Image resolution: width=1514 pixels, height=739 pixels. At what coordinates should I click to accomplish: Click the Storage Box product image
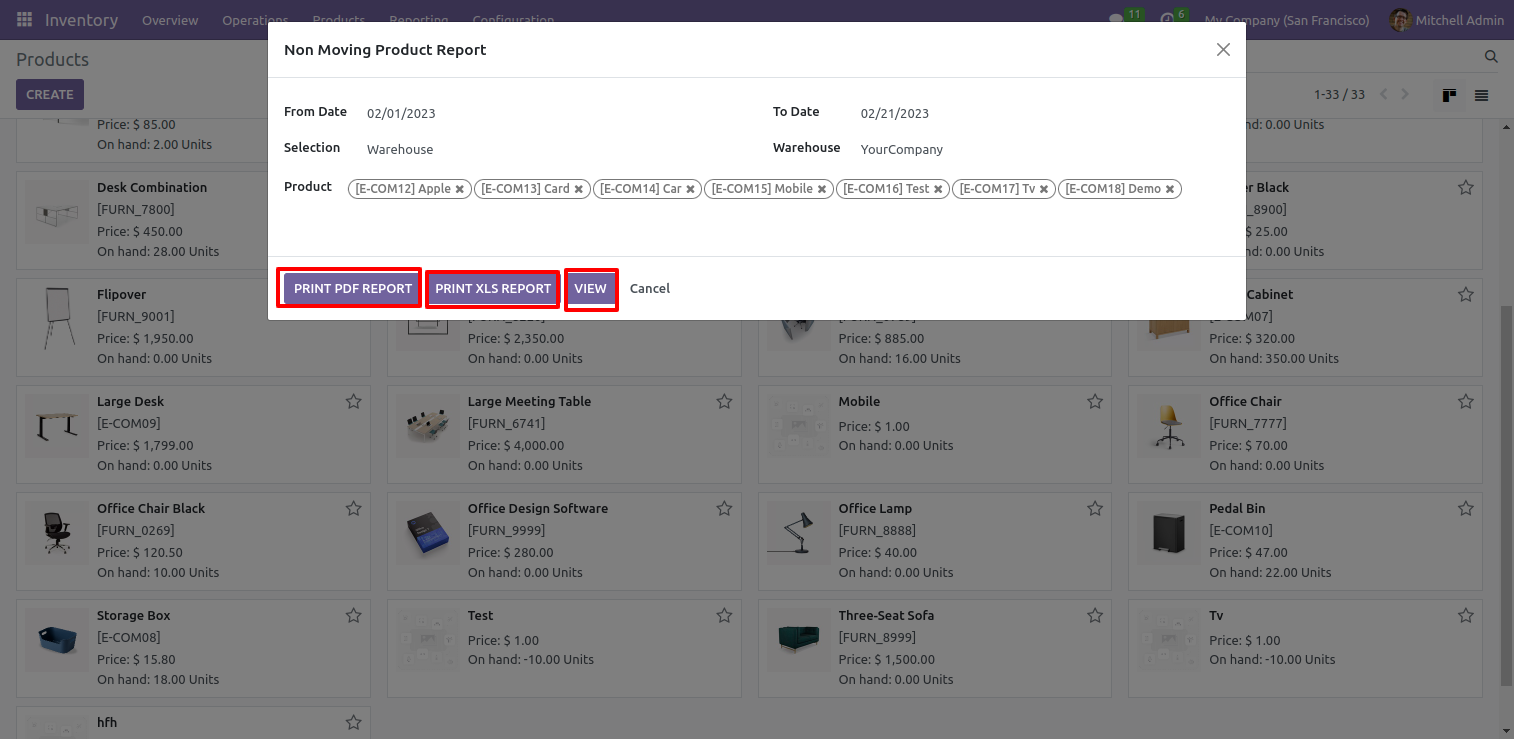[x=57, y=640]
